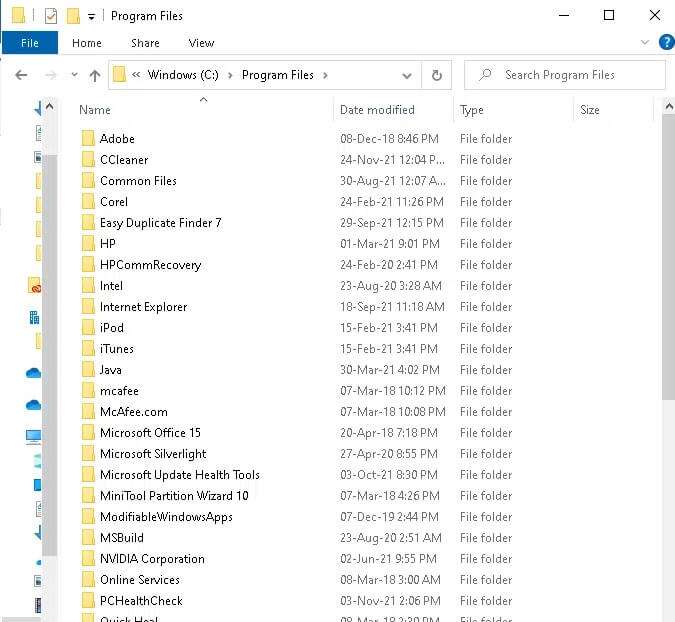This screenshot has width=675, height=622.
Task: Select the Corel folder icon
Action: tap(88, 201)
